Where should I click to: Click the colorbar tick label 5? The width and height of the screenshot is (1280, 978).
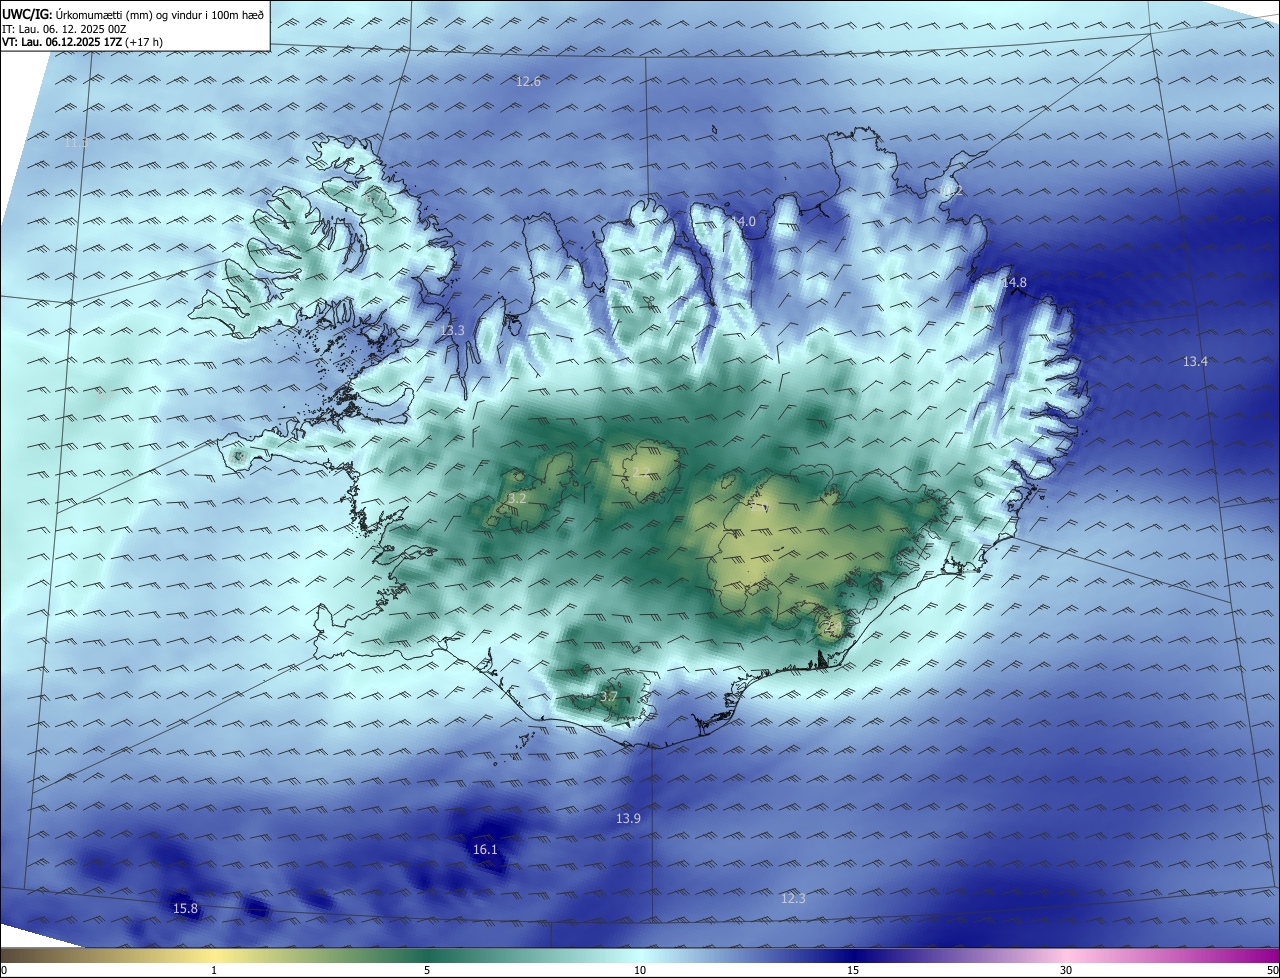coord(427,970)
